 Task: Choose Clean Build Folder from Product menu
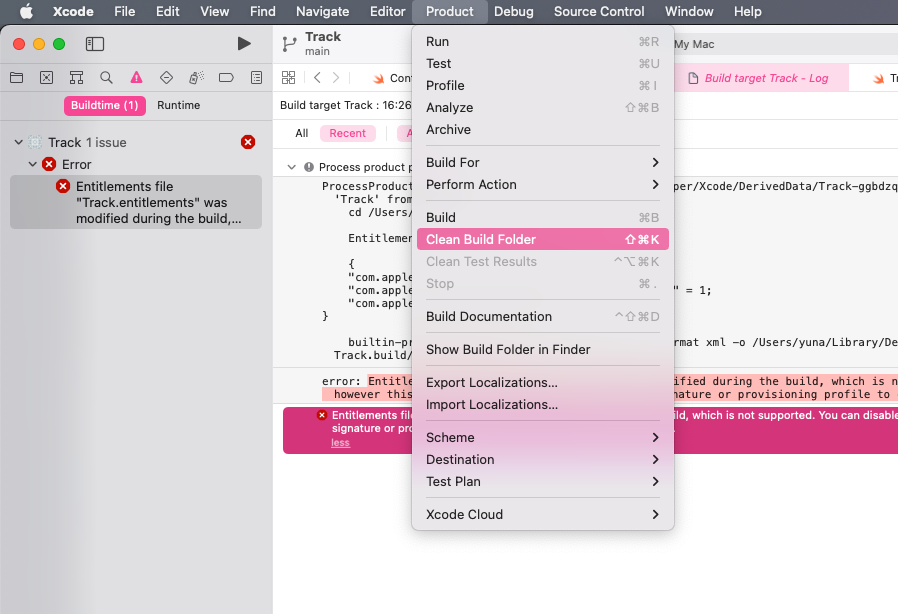[481, 239]
